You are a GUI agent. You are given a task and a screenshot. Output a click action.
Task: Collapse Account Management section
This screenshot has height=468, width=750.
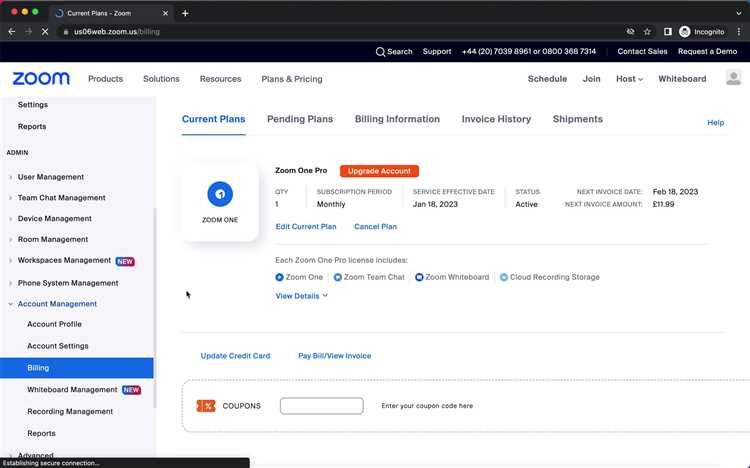pyautogui.click(x=57, y=303)
